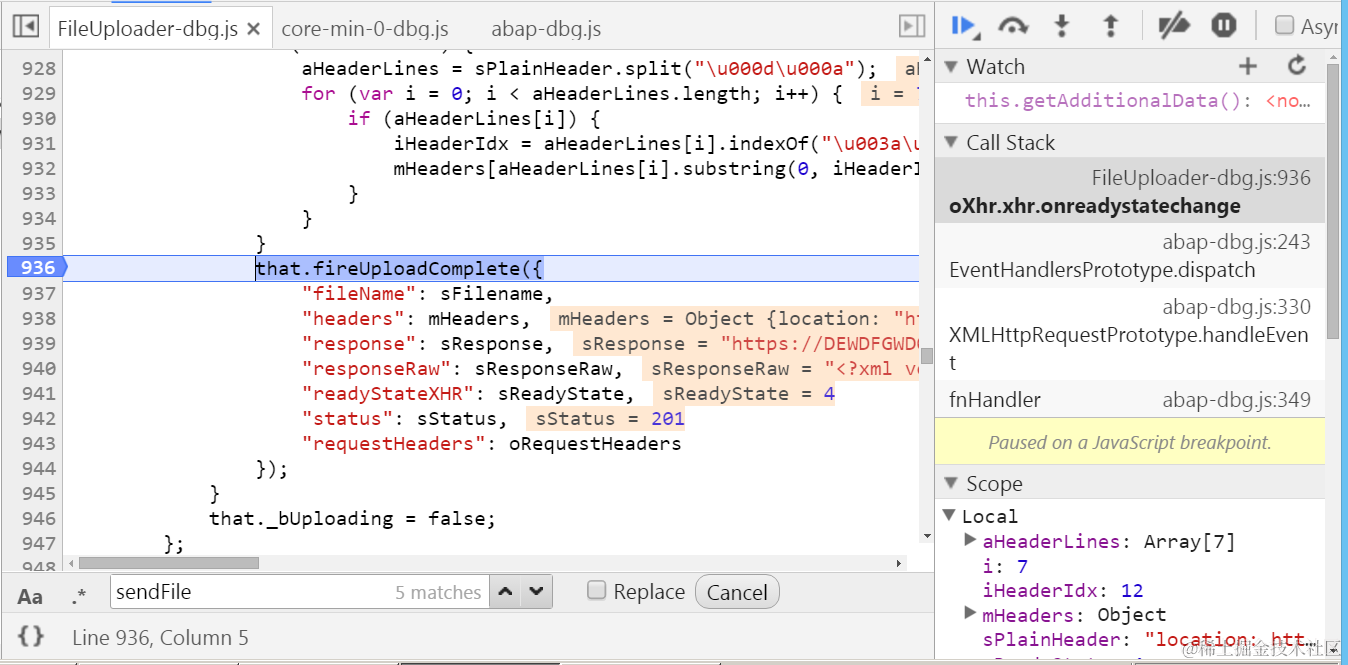Step over next function call
The width and height of the screenshot is (1348, 665).
coord(1014,26)
